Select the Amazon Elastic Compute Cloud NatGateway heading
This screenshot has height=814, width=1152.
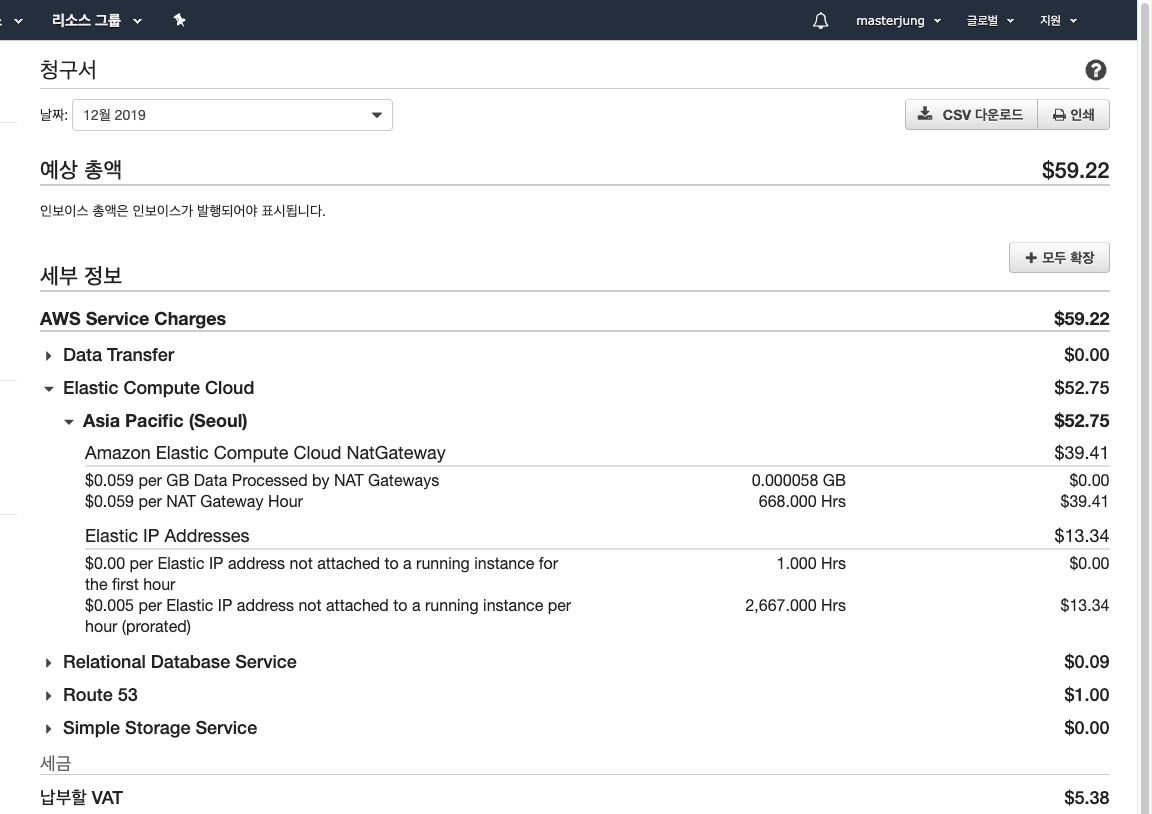point(265,453)
